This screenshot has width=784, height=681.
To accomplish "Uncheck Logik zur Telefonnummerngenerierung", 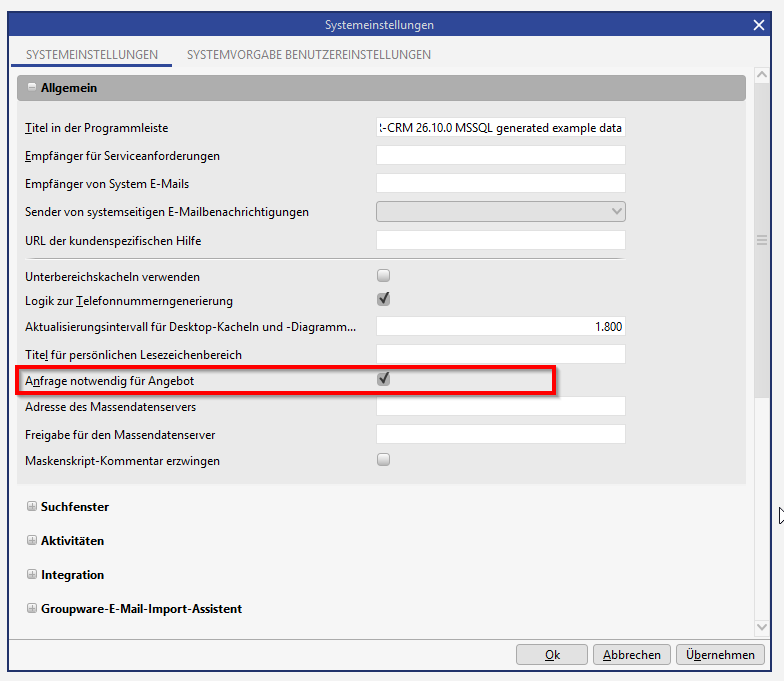I will click(384, 300).
